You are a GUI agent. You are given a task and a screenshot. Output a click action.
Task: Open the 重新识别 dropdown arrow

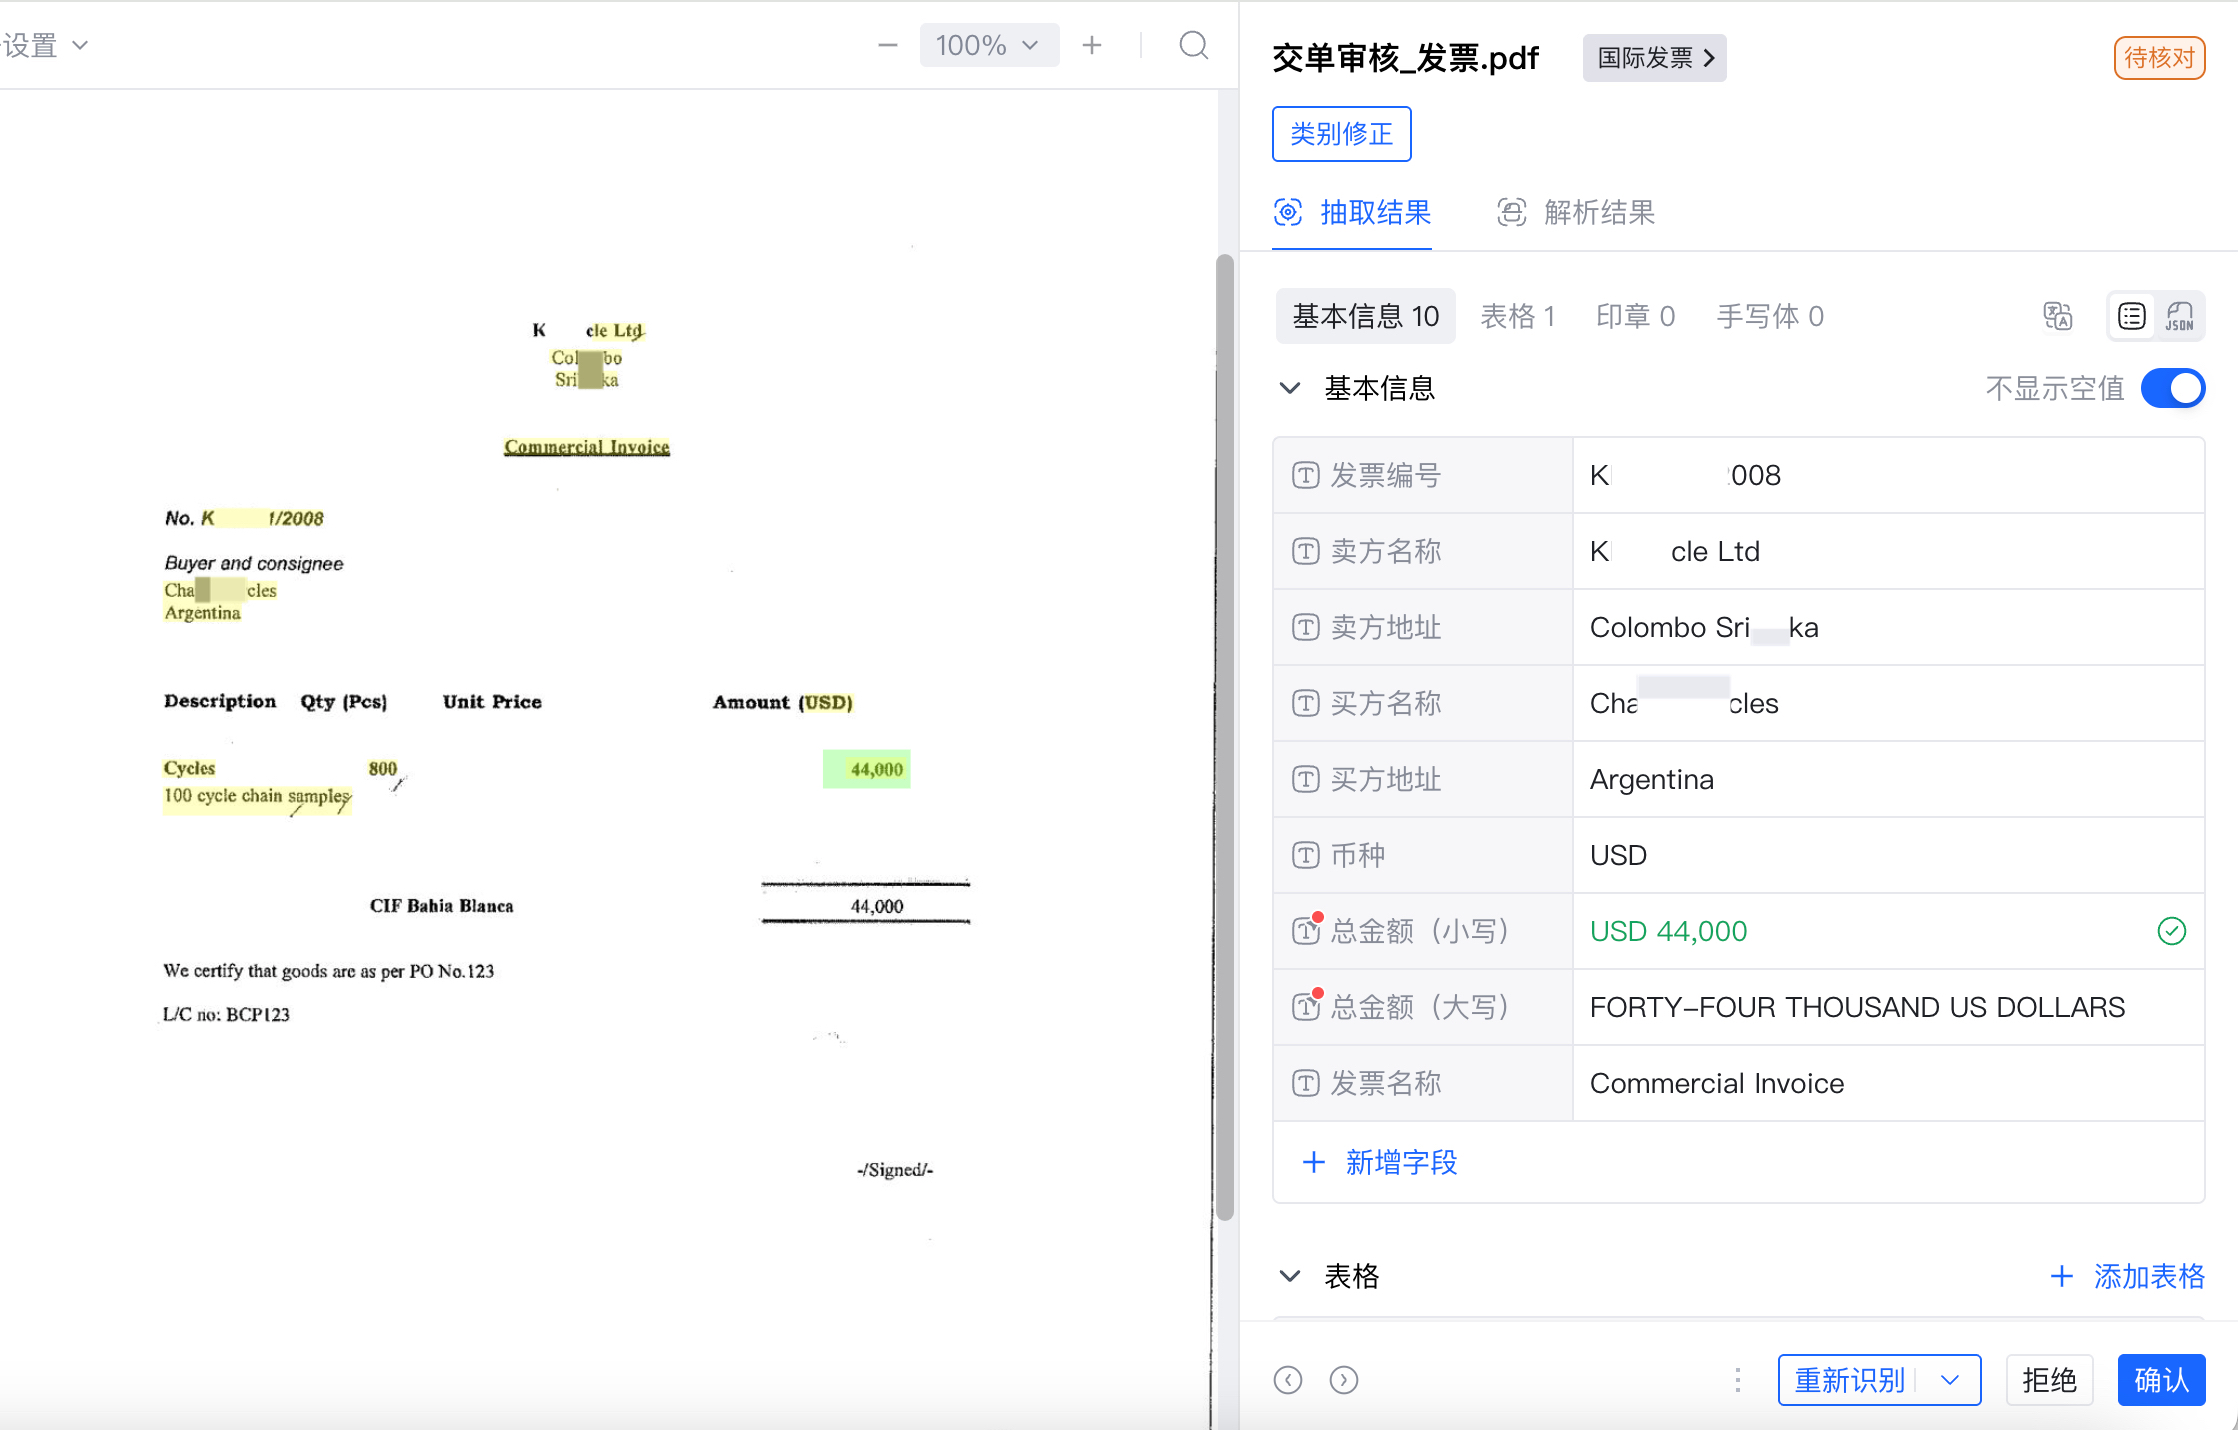coord(1949,1380)
